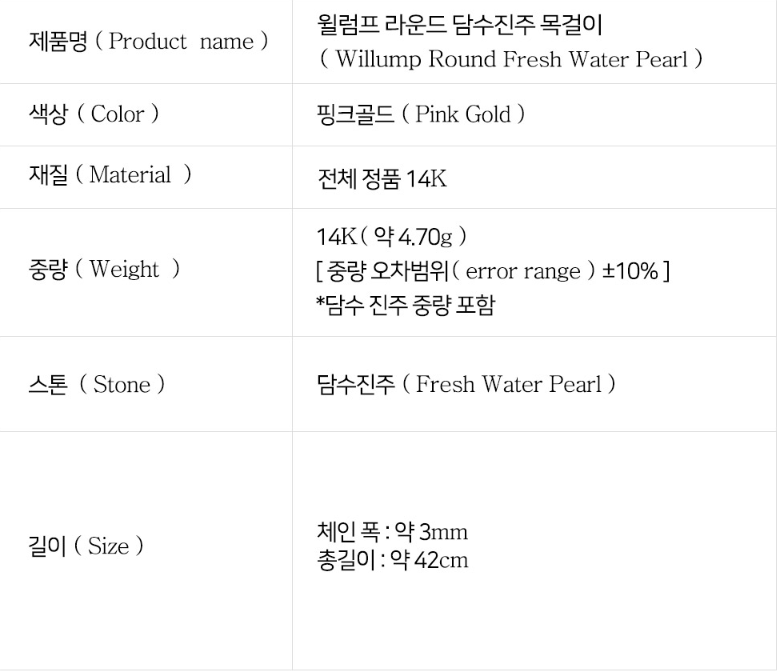
Task: Select the '핑크골드 (Pink Gold)' color value
Action: point(420,114)
